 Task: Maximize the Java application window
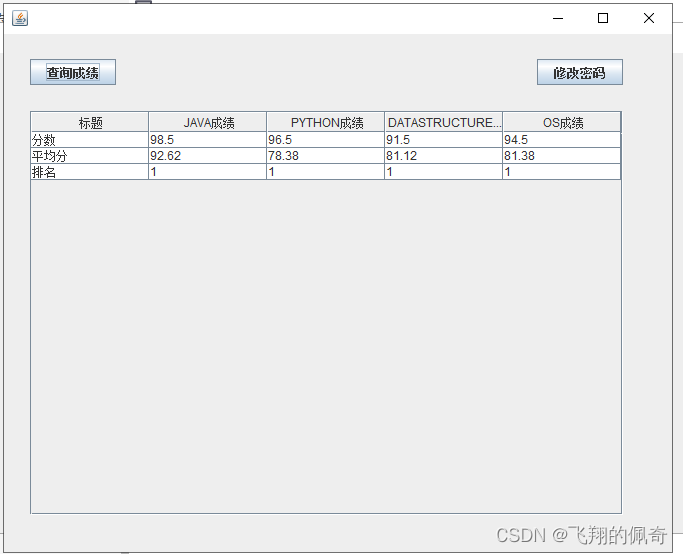[x=603, y=18]
